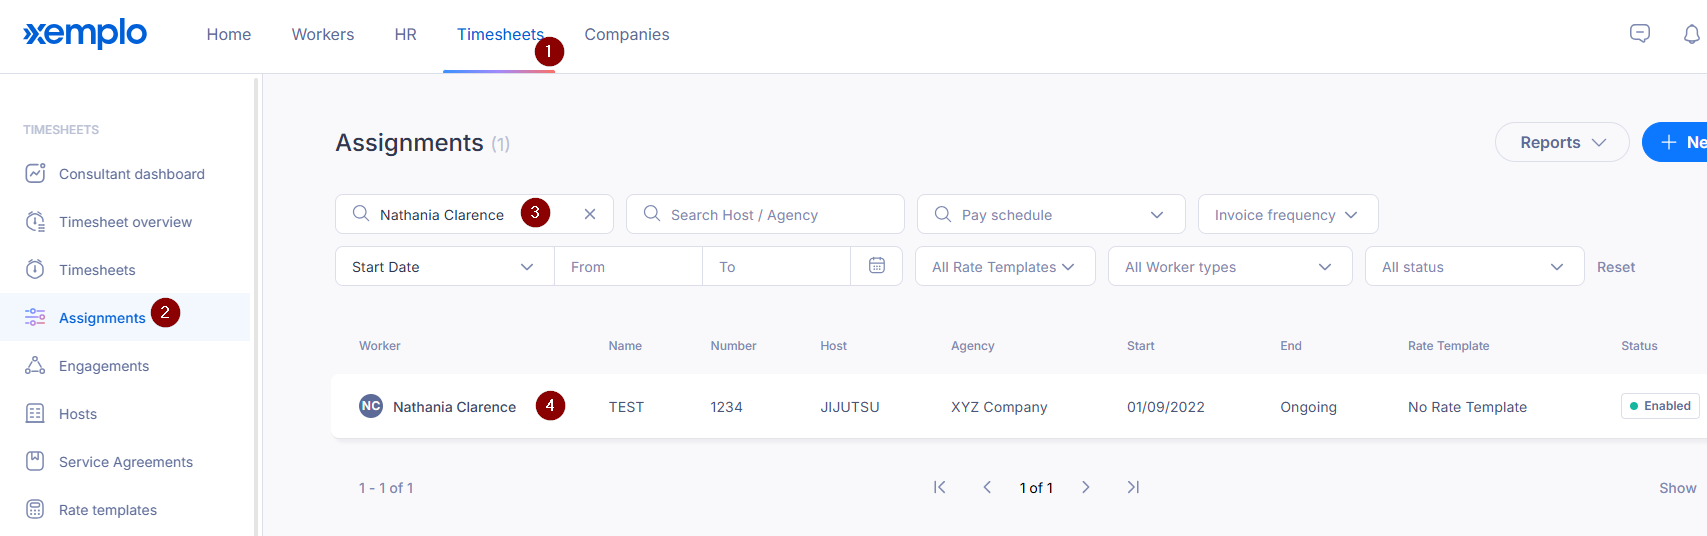Viewport: 1707px width, 536px height.
Task: Open the All status dropdown
Action: click(x=1473, y=267)
